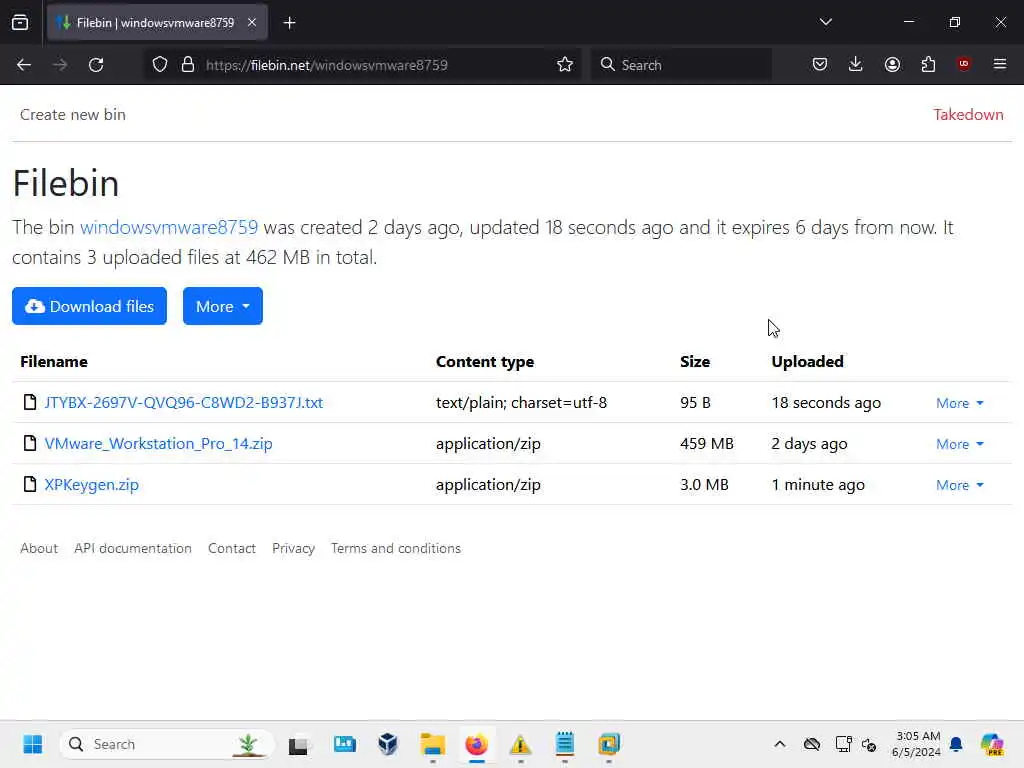Viewport: 1024px width, 768px height.
Task: Open the VMware Workstation taskbar icon
Action: pos(609,744)
